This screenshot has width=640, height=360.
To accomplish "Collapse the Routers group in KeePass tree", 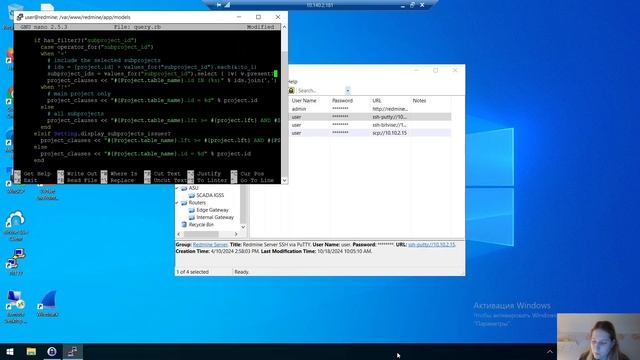I will (177, 203).
